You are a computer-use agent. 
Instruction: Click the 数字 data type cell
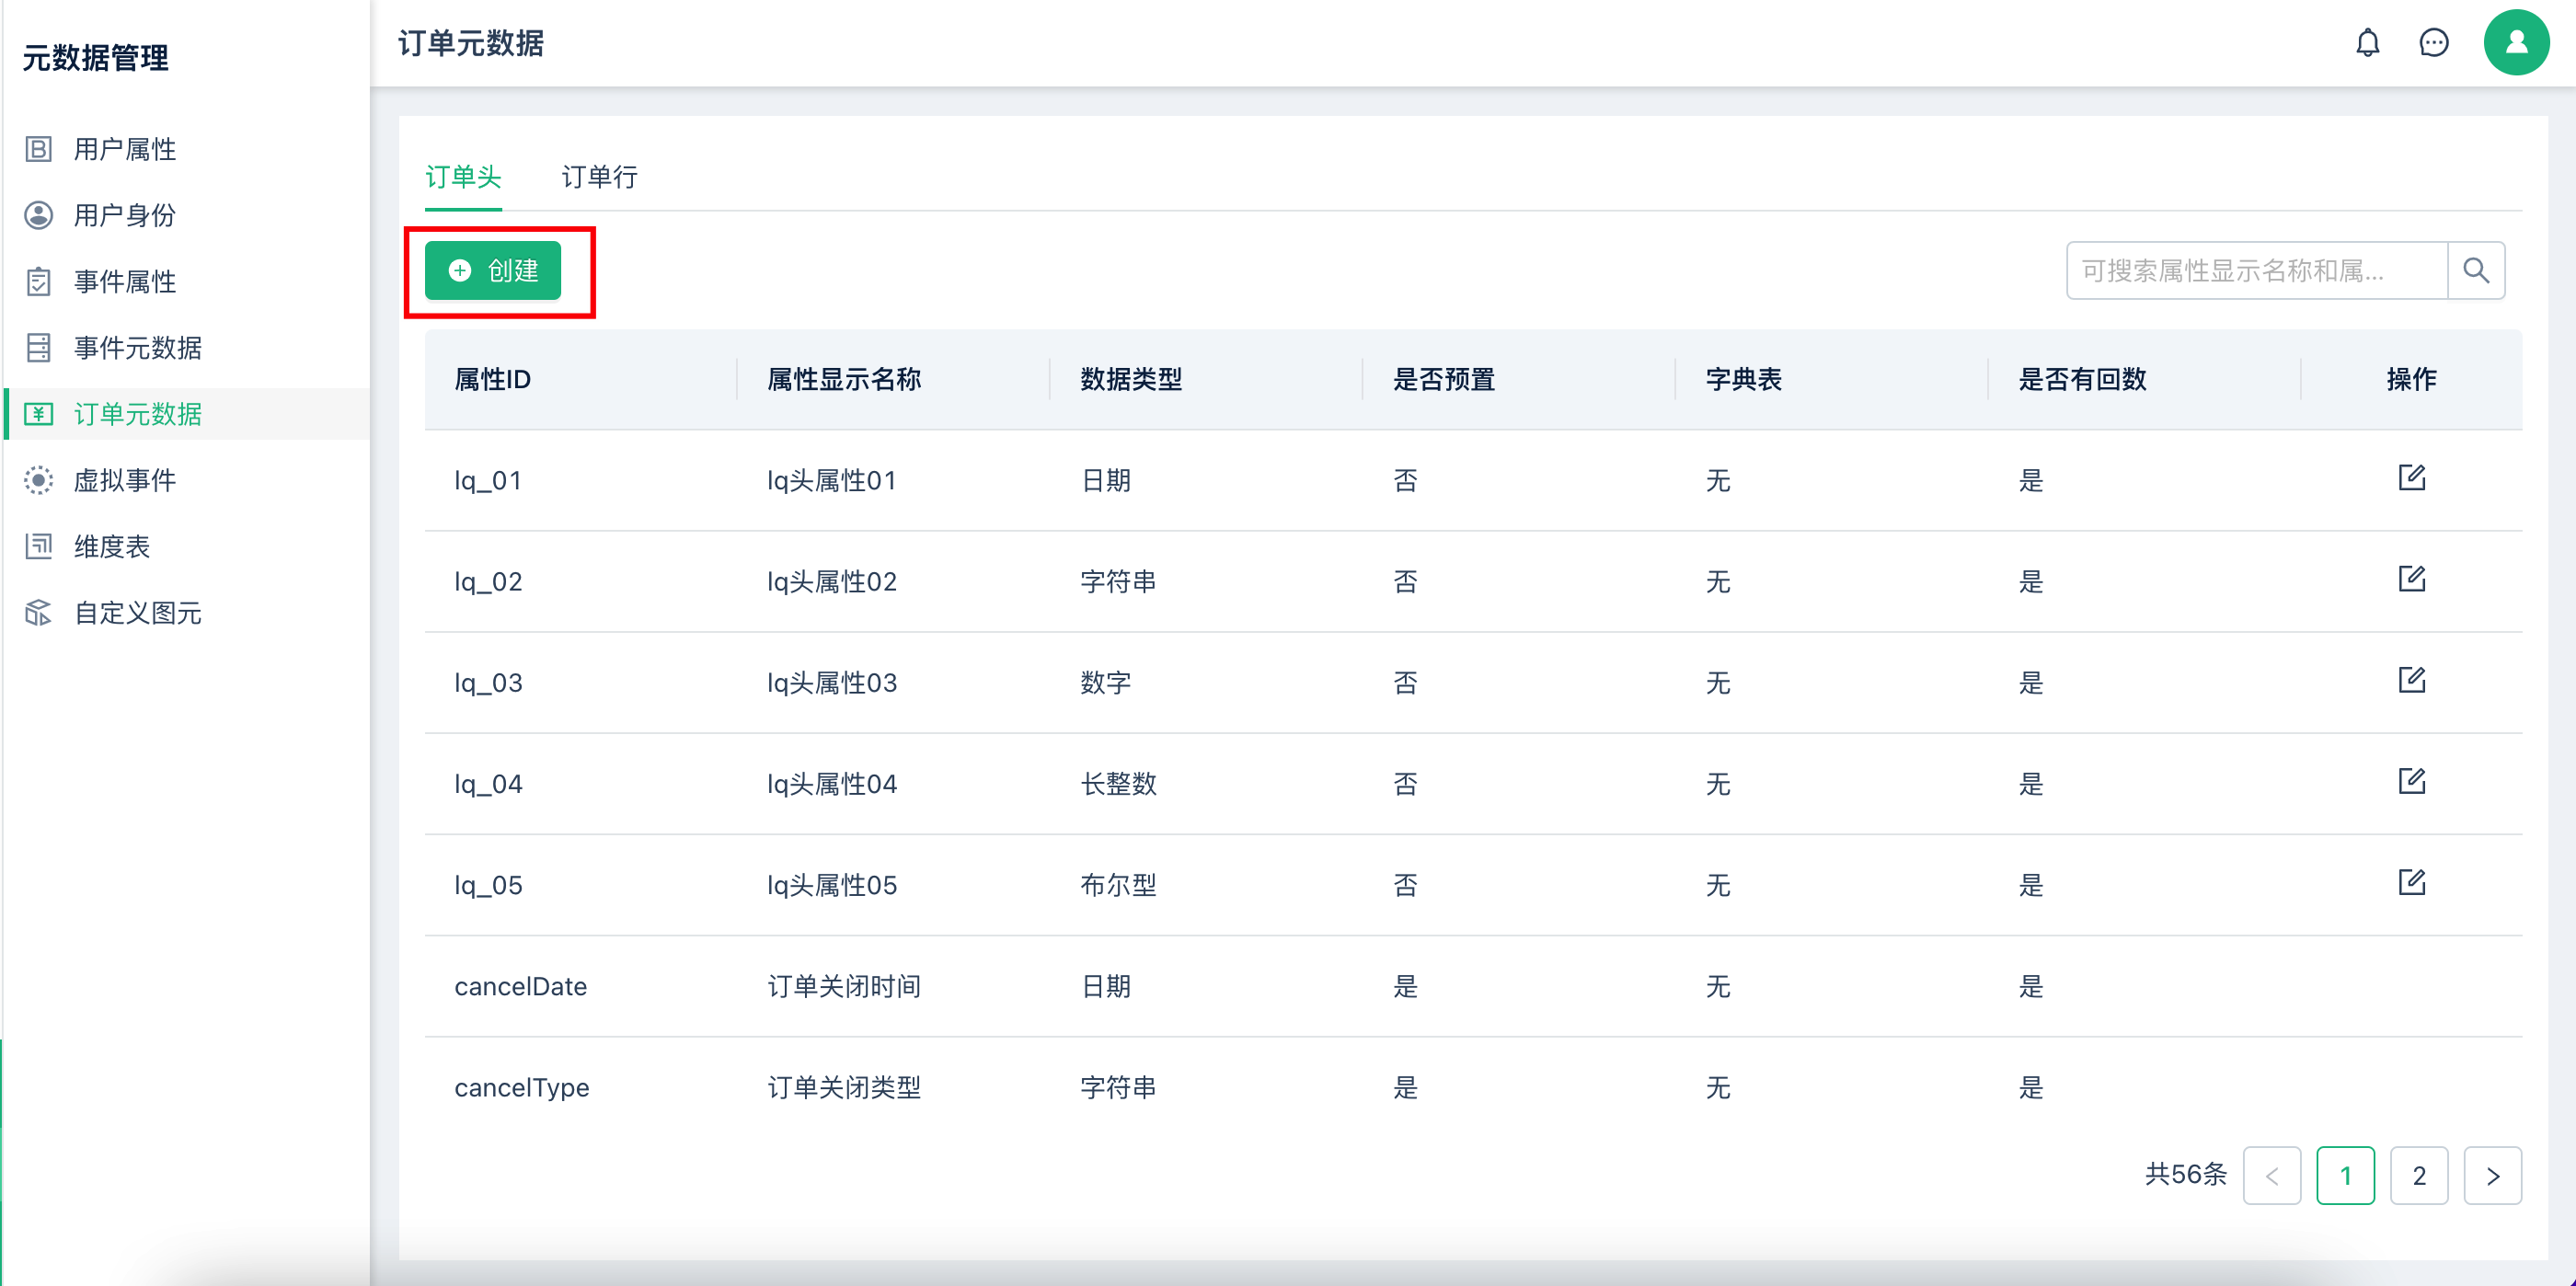(x=1105, y=683)
